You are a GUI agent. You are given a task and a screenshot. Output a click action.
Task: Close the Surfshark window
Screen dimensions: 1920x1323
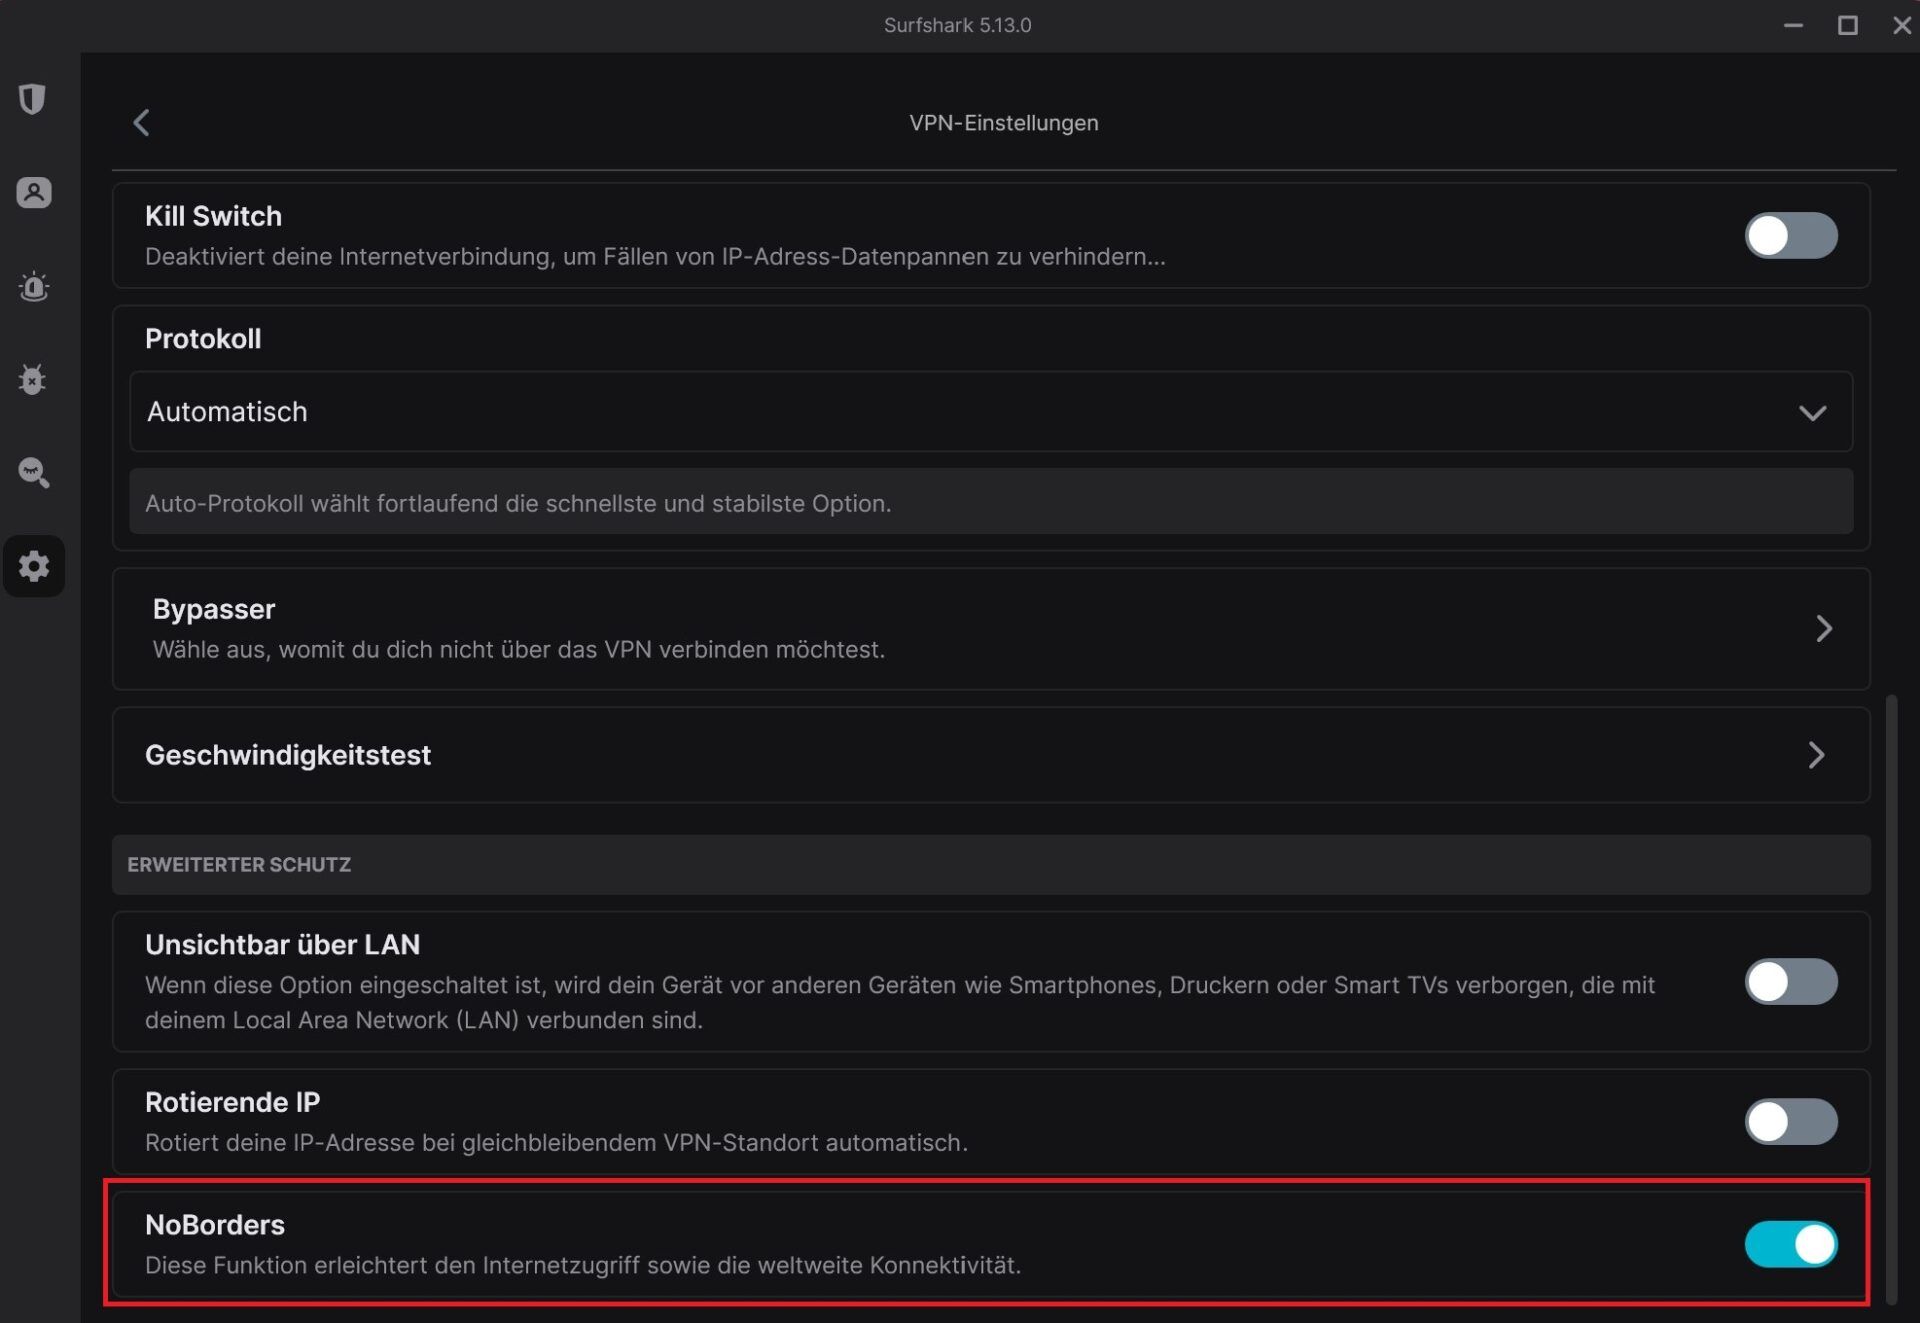(1901, 25)
